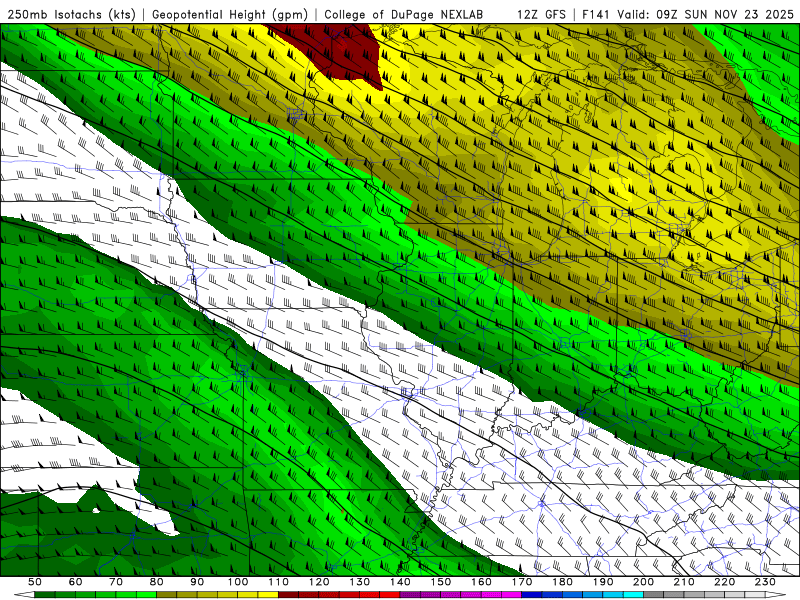Click the dark red swatch right of 110
Screen dimensions: 800x600
point(288,595)
